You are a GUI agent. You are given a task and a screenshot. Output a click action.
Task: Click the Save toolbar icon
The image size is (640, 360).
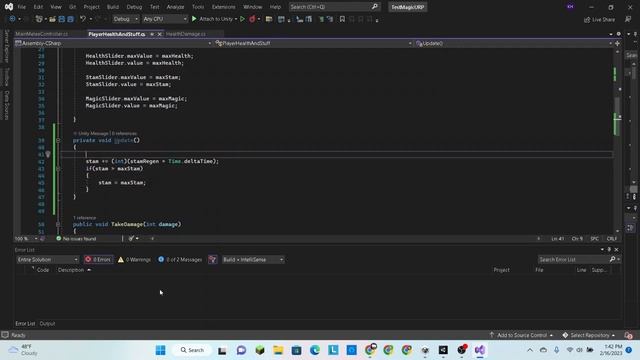[x=62, y=19]
